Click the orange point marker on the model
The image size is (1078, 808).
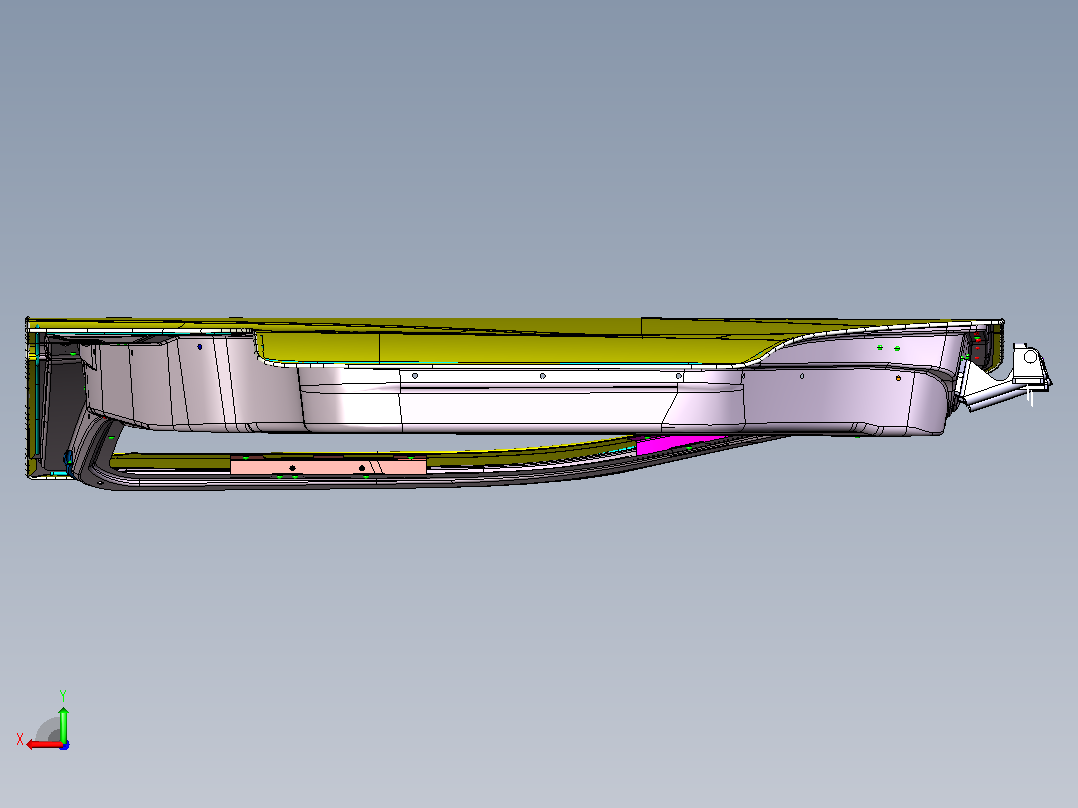coord(899,378)
